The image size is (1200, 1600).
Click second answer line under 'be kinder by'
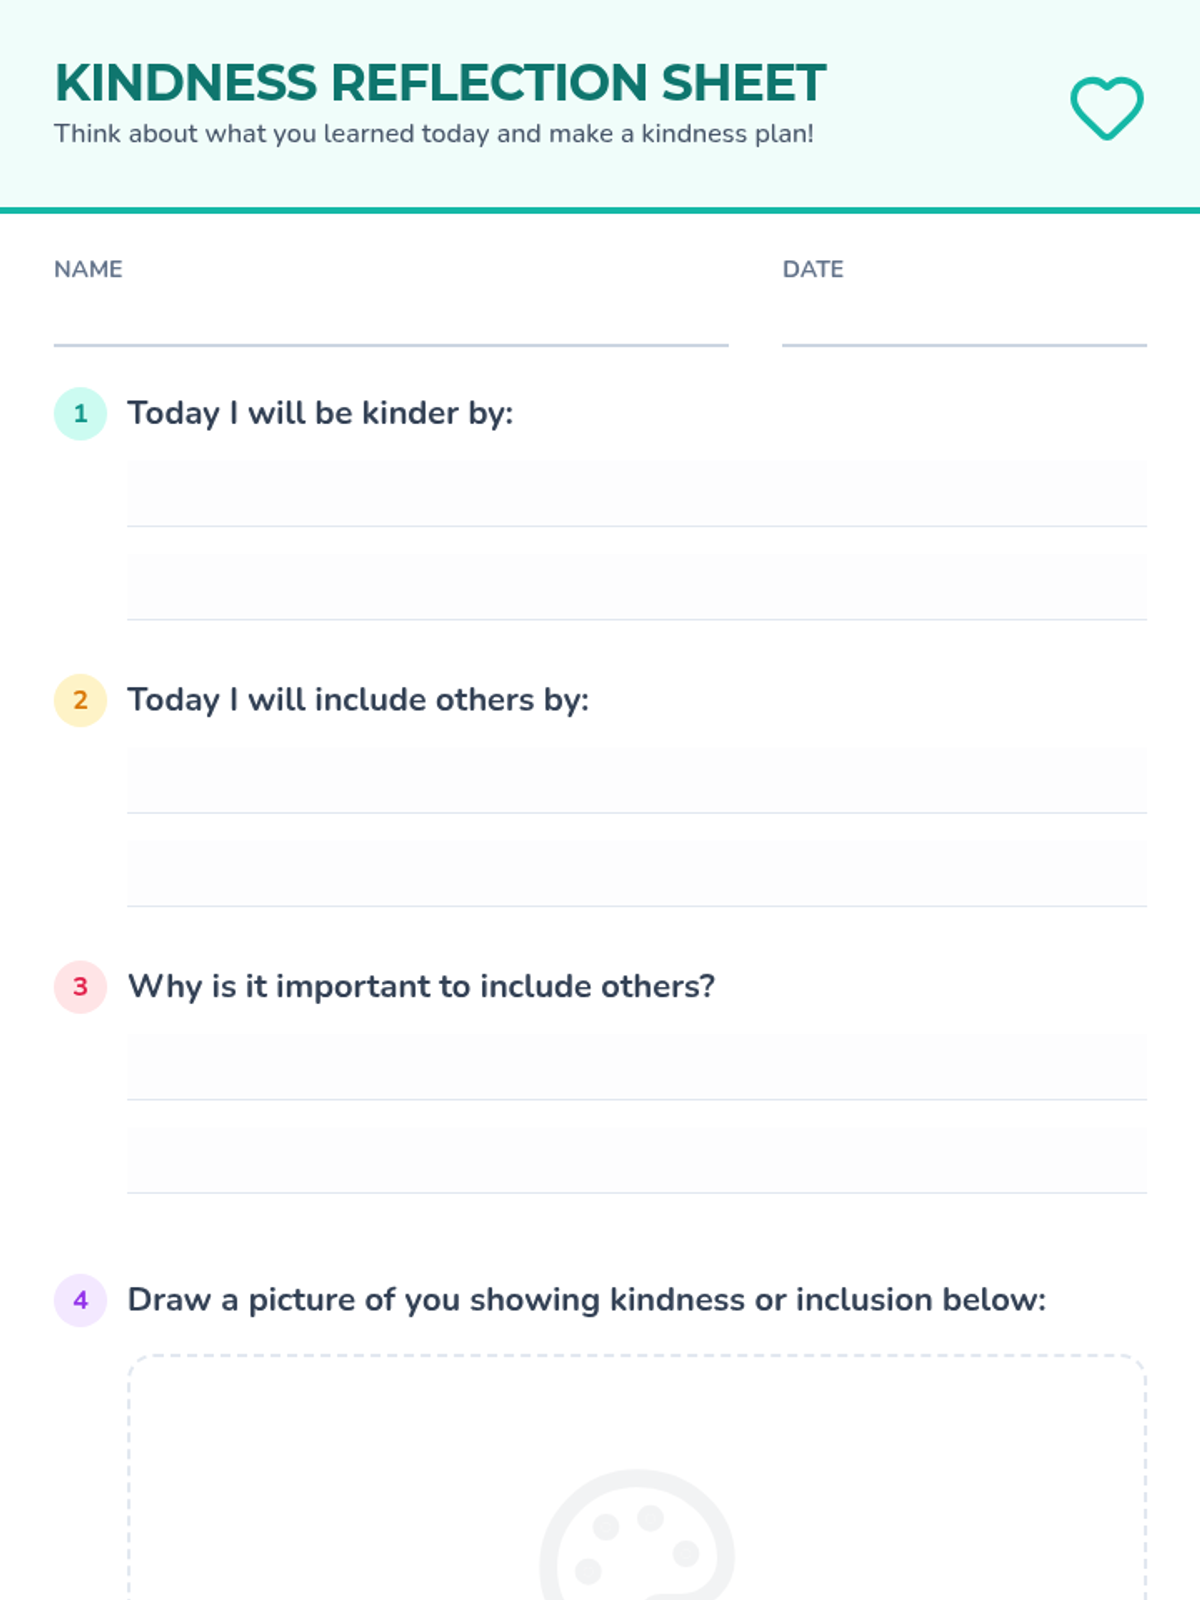[x=636, y=587]
